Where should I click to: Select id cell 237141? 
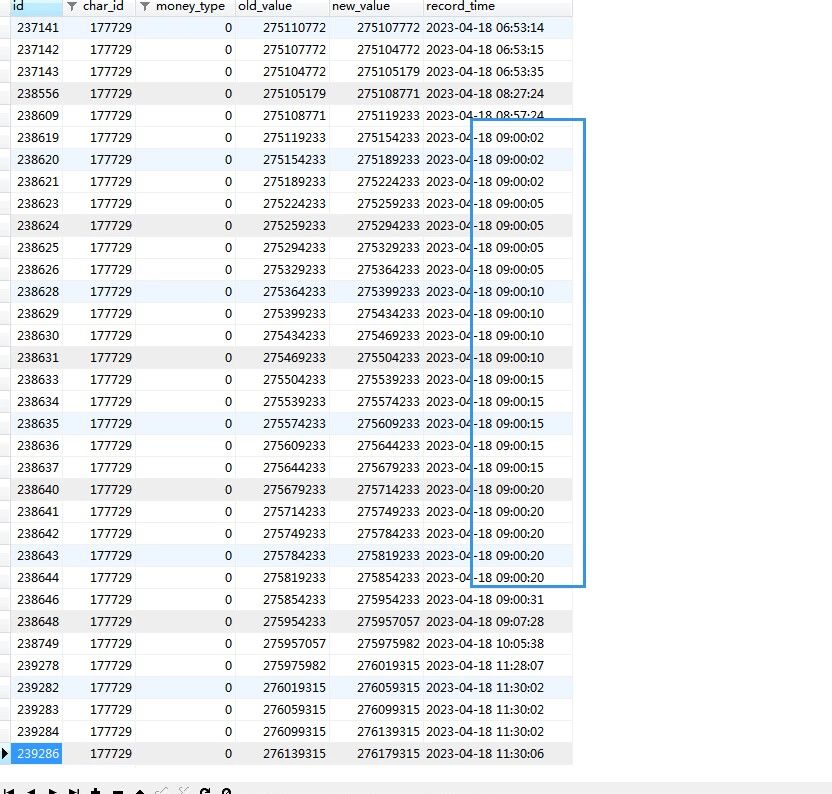point(38,28)
